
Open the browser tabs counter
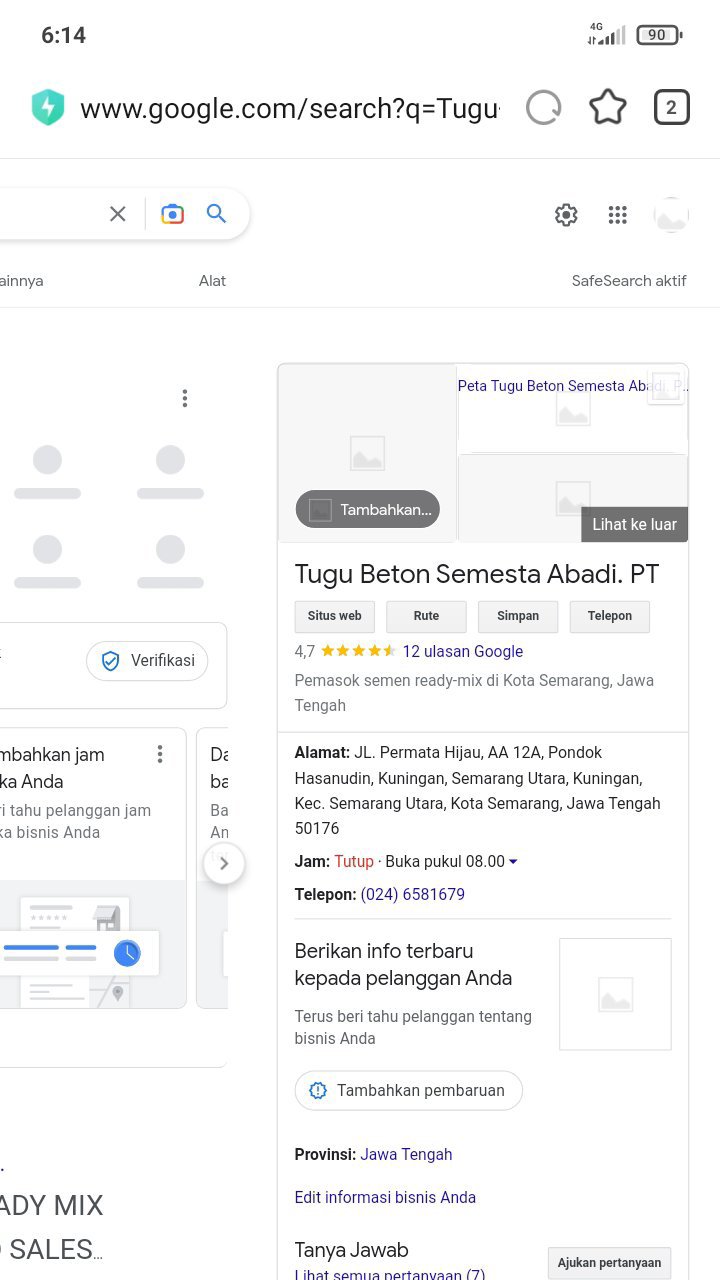pos(671,108)
